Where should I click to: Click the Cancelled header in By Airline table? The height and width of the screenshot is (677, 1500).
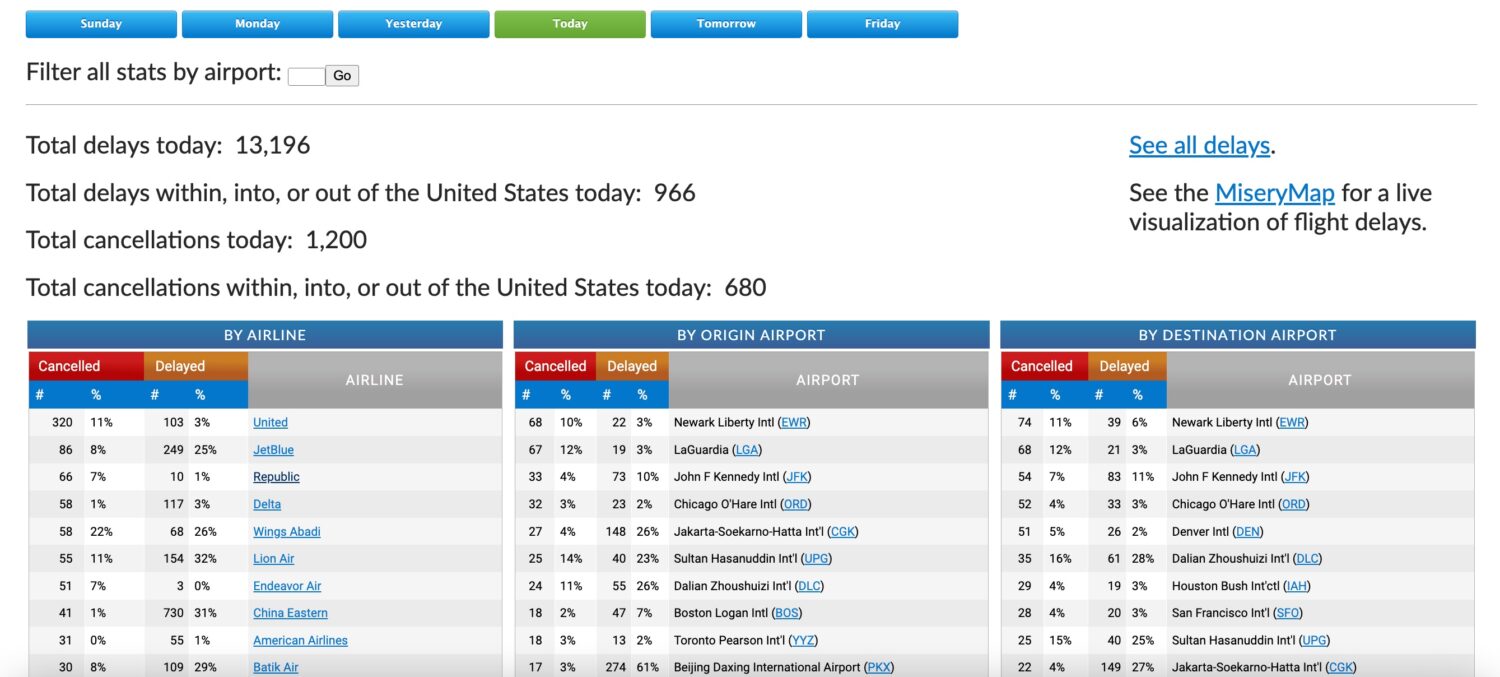[x=69, y=366]
